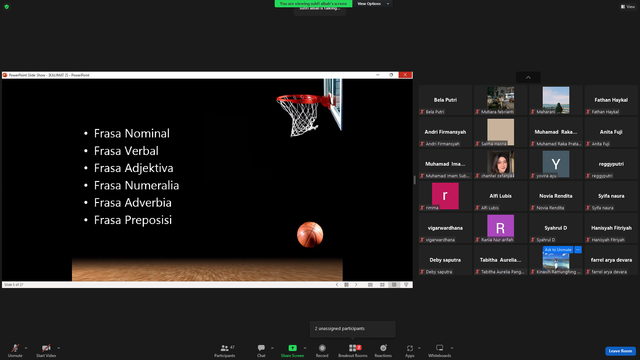Click rimma's pink r avatar tile
Viewport: 640px width, 360px height.
point(445,196)
